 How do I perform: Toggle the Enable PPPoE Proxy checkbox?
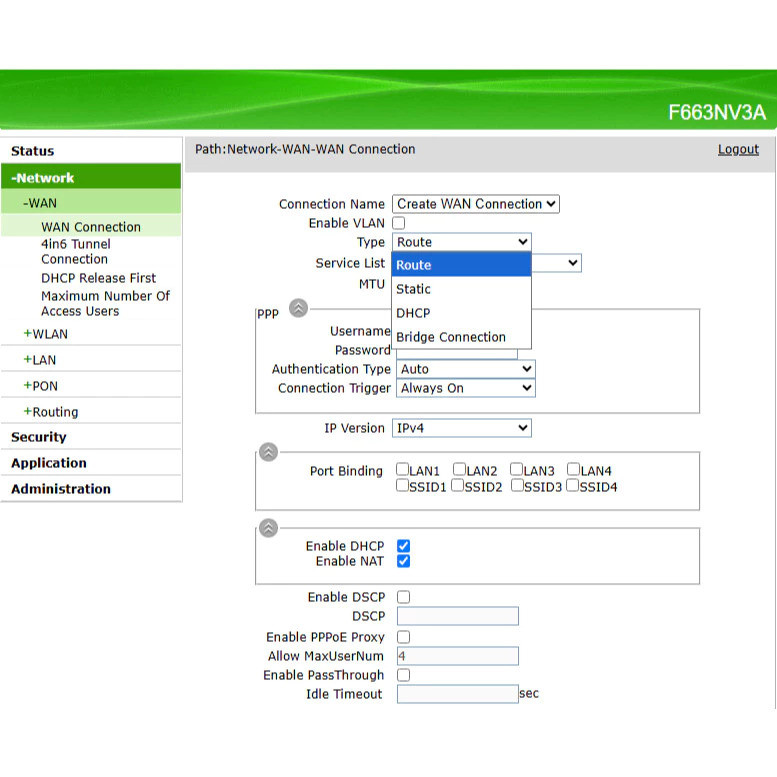403,637
